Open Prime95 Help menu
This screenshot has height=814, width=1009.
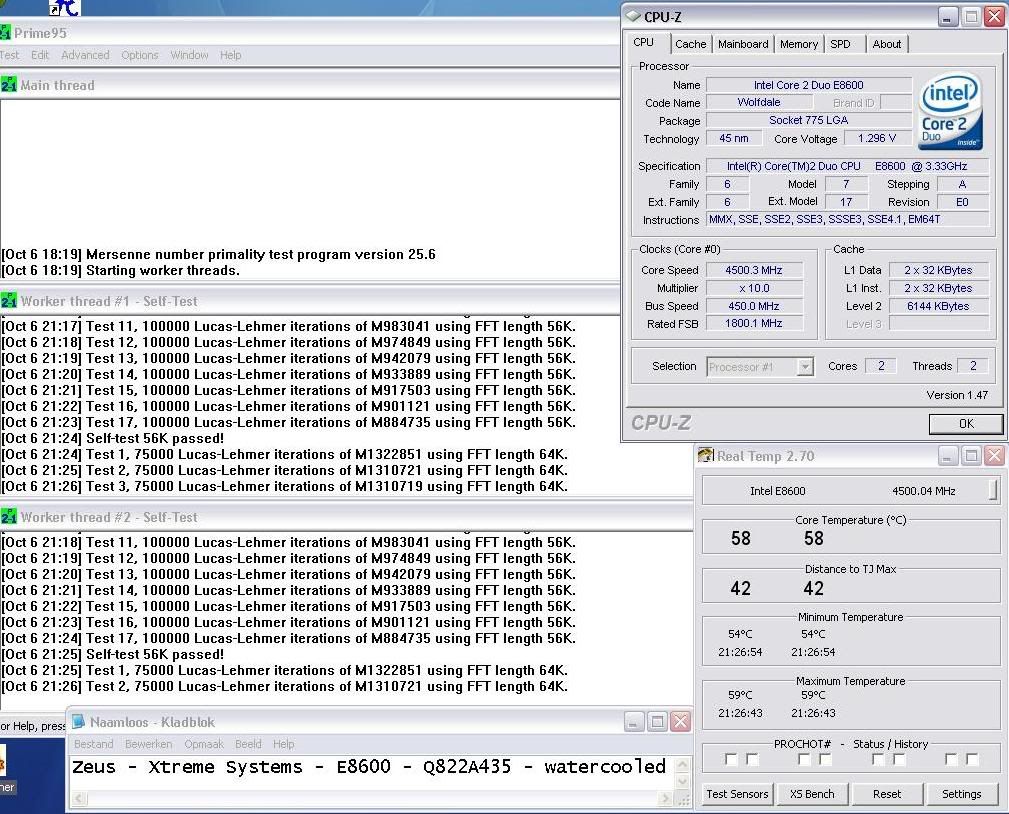coord(230,55)
